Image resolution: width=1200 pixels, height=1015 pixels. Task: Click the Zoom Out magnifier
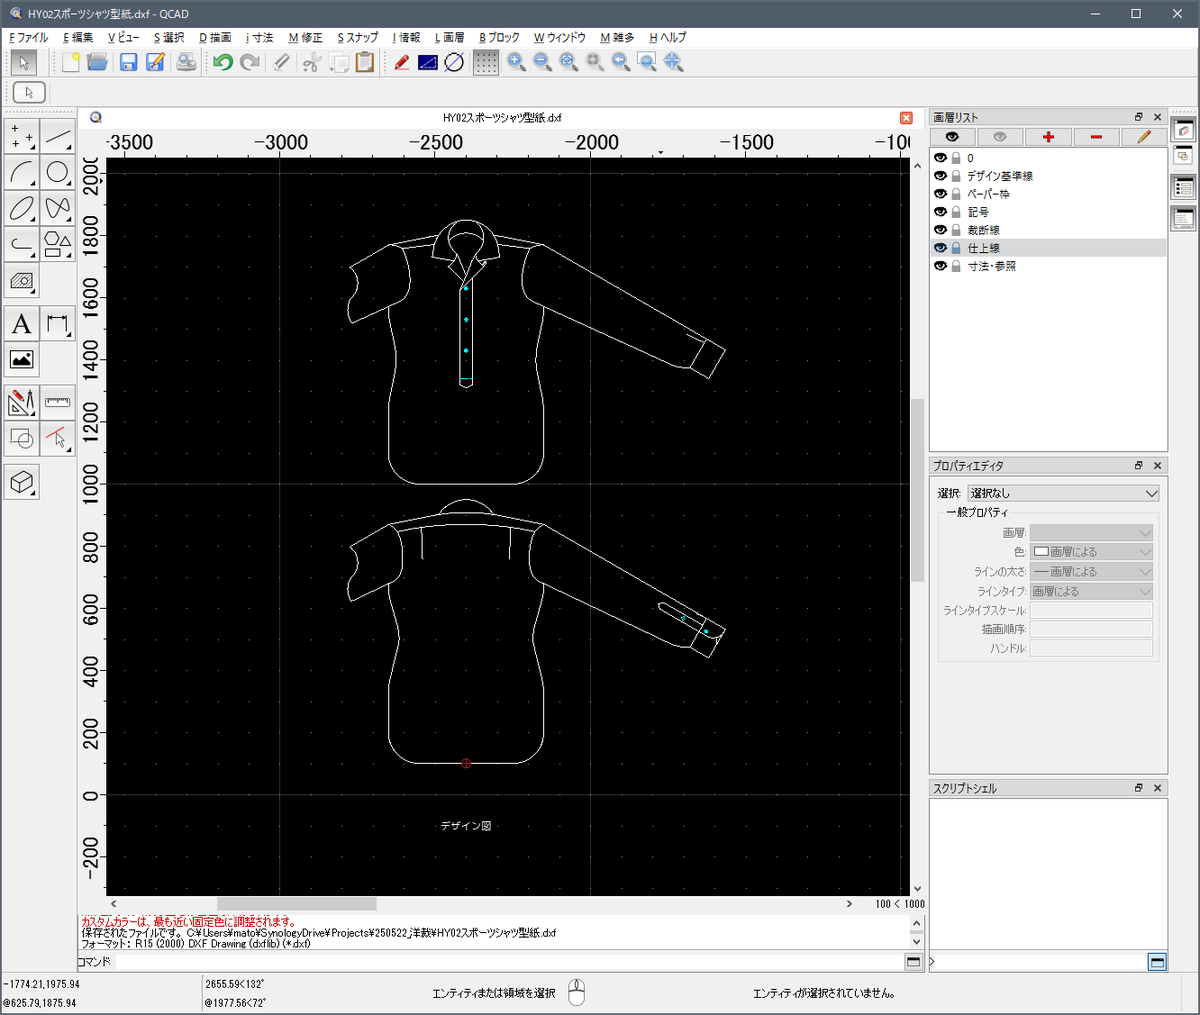542,62
